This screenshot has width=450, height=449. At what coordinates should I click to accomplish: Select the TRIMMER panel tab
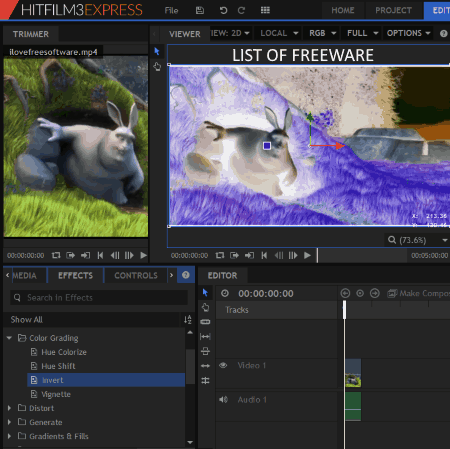click(31, 34)
